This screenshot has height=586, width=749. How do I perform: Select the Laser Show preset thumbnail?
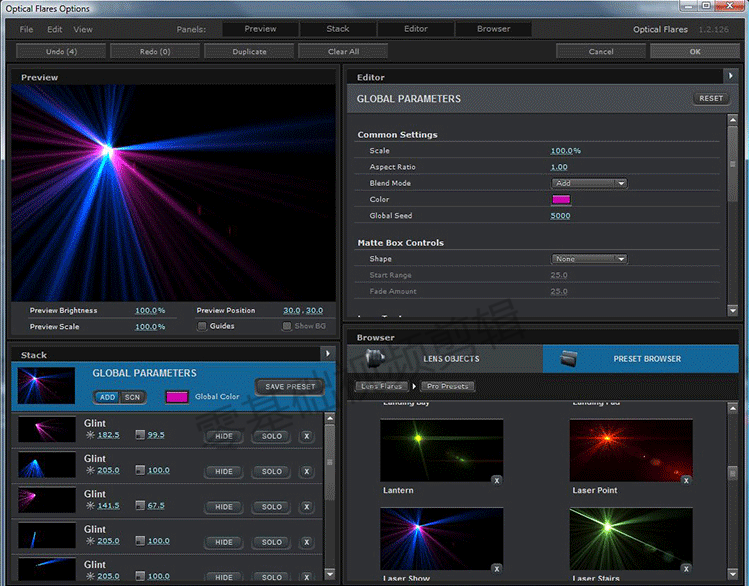[x=441, y=538]
